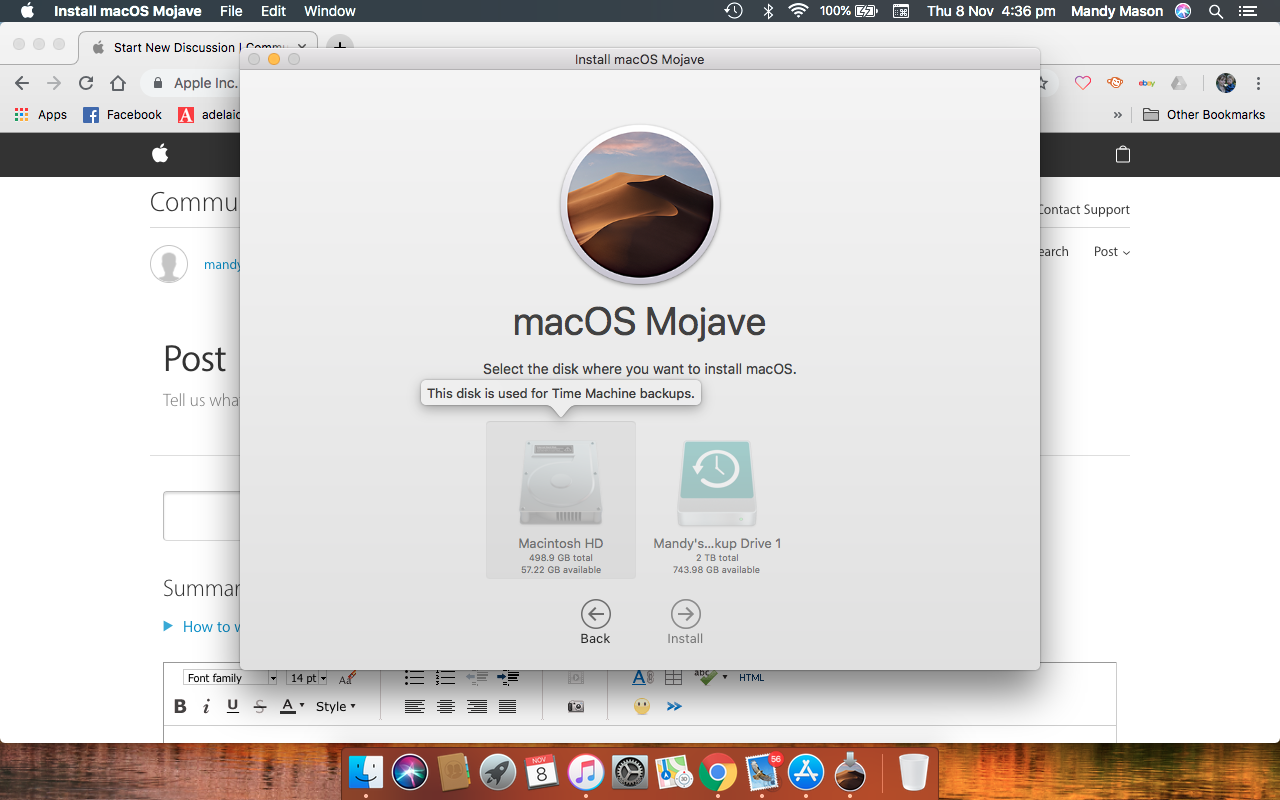1280x800 pixels.
Task: Click the battery status indicator
Action: (848, 11)
